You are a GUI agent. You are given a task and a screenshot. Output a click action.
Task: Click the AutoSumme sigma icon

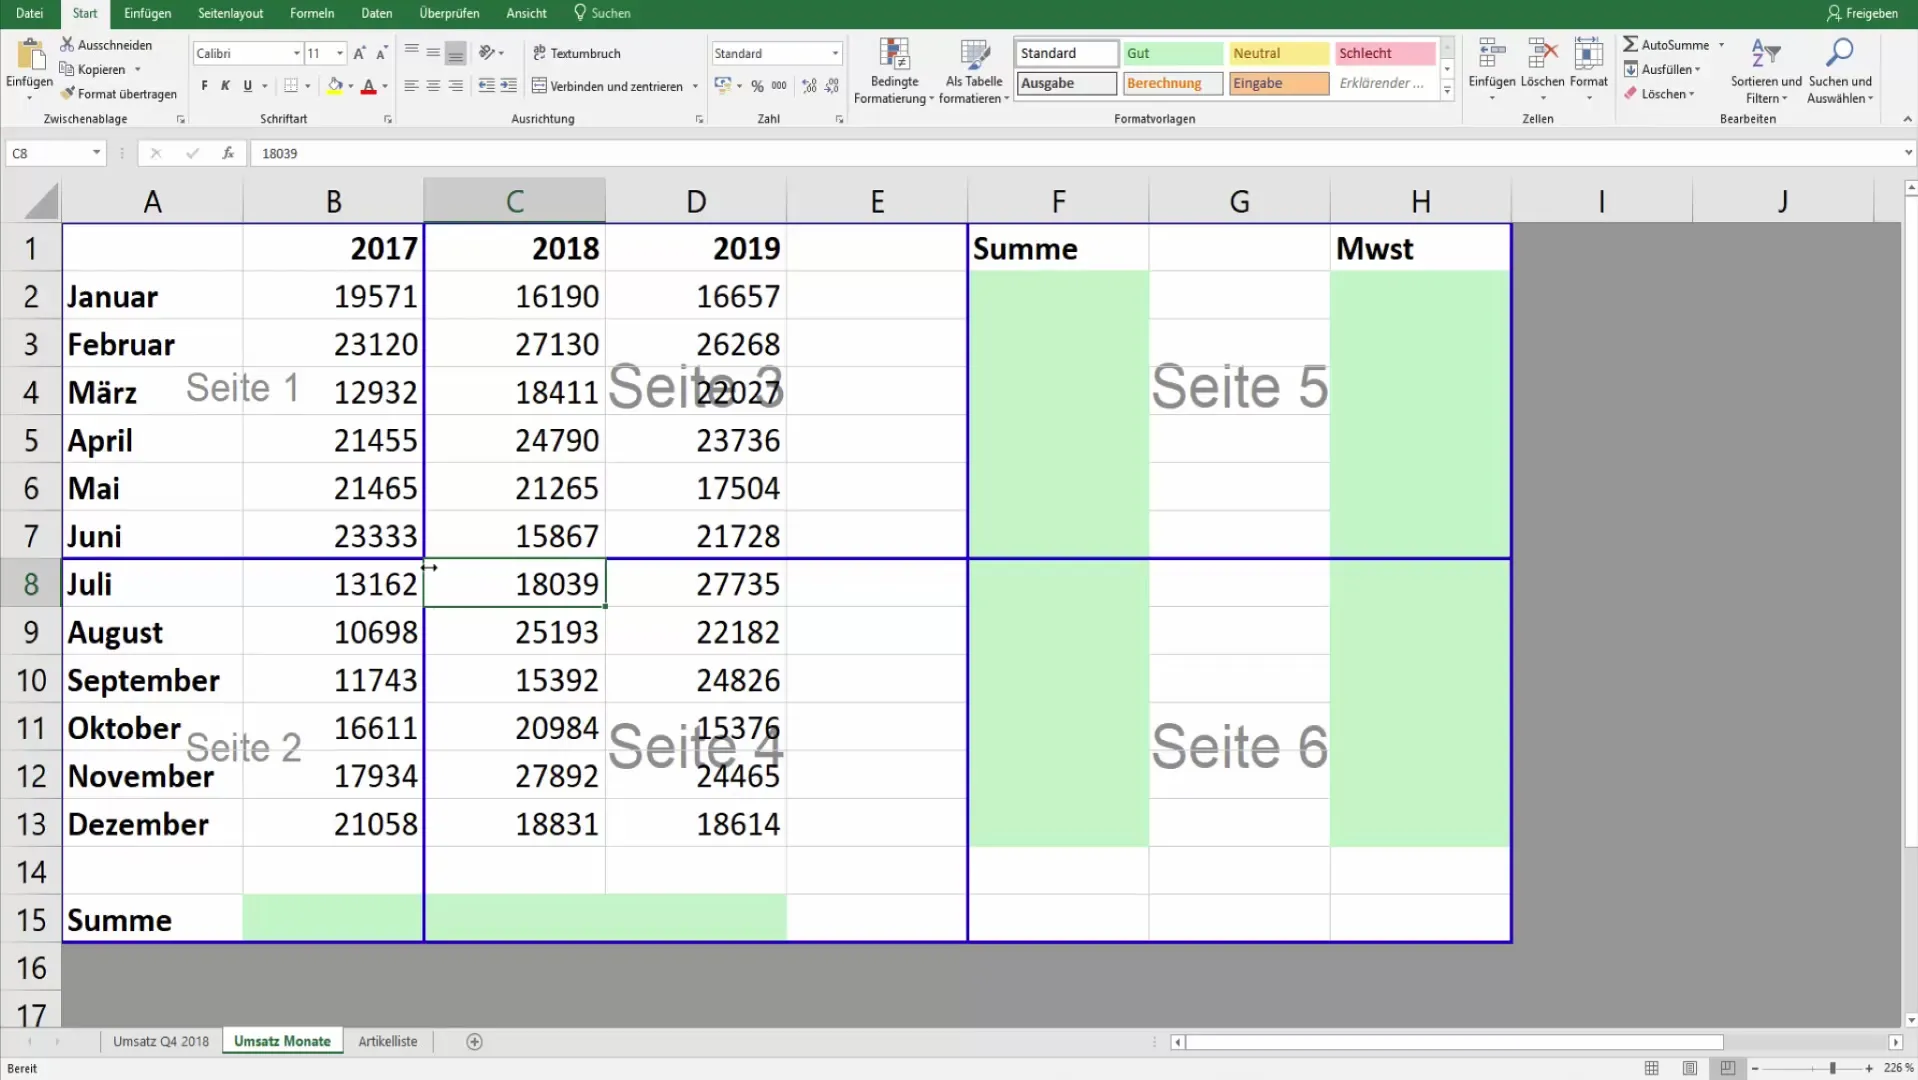1630,44
